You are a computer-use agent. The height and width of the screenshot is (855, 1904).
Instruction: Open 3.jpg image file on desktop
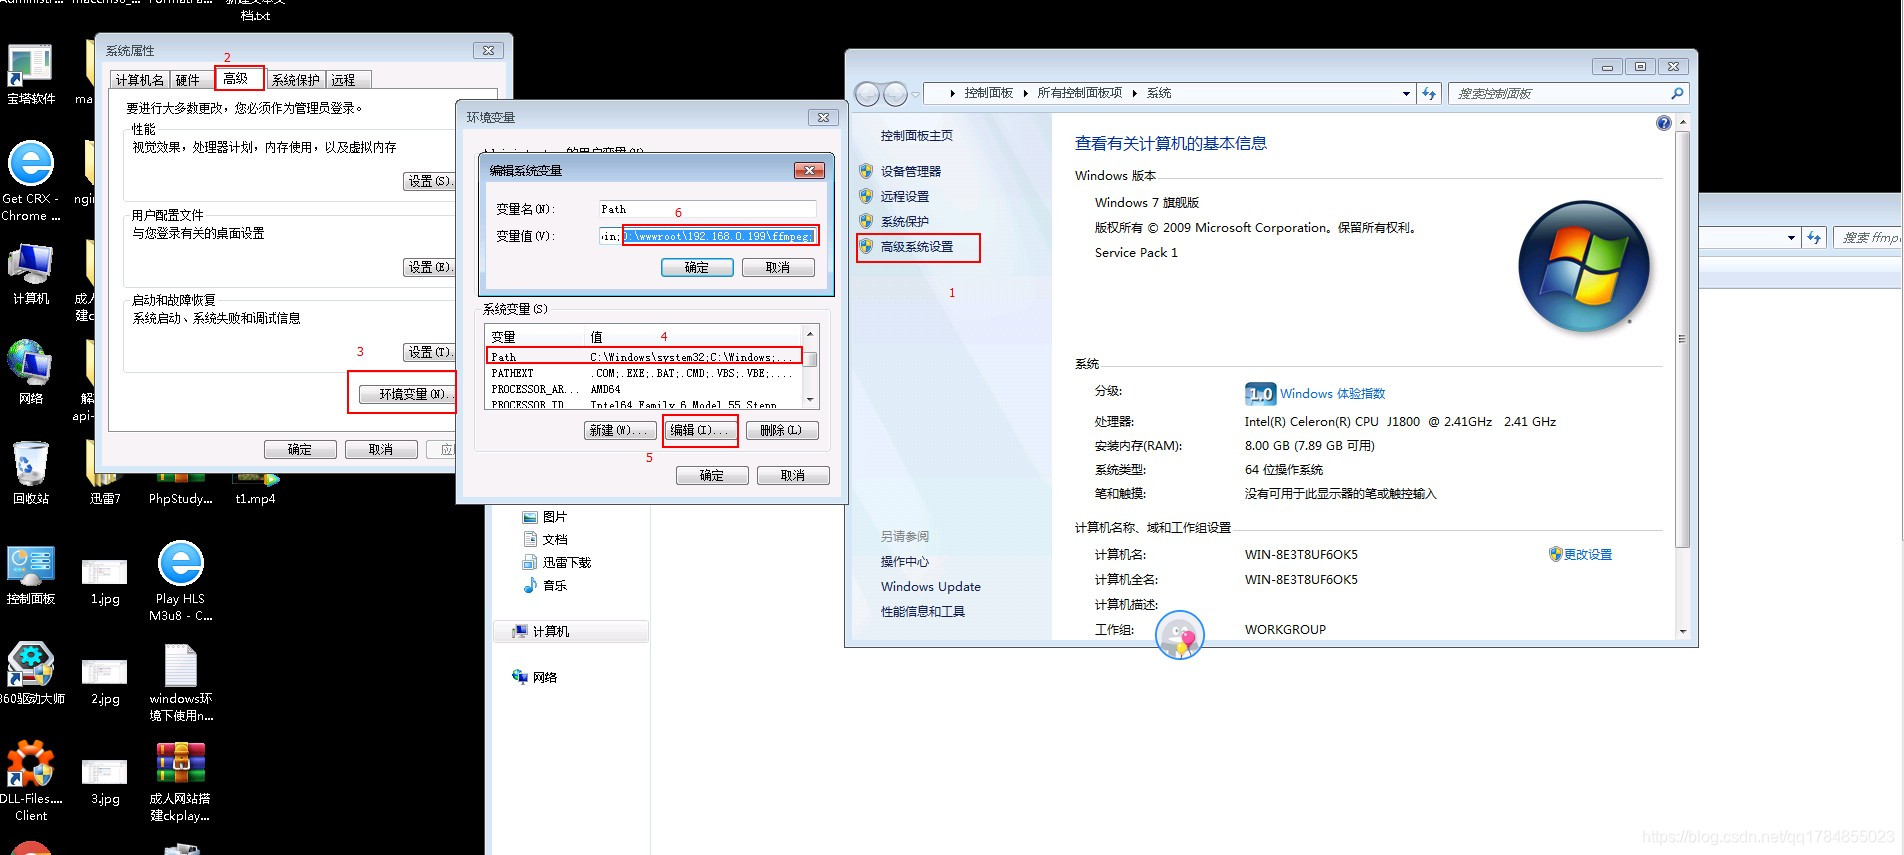click(105, 782)
